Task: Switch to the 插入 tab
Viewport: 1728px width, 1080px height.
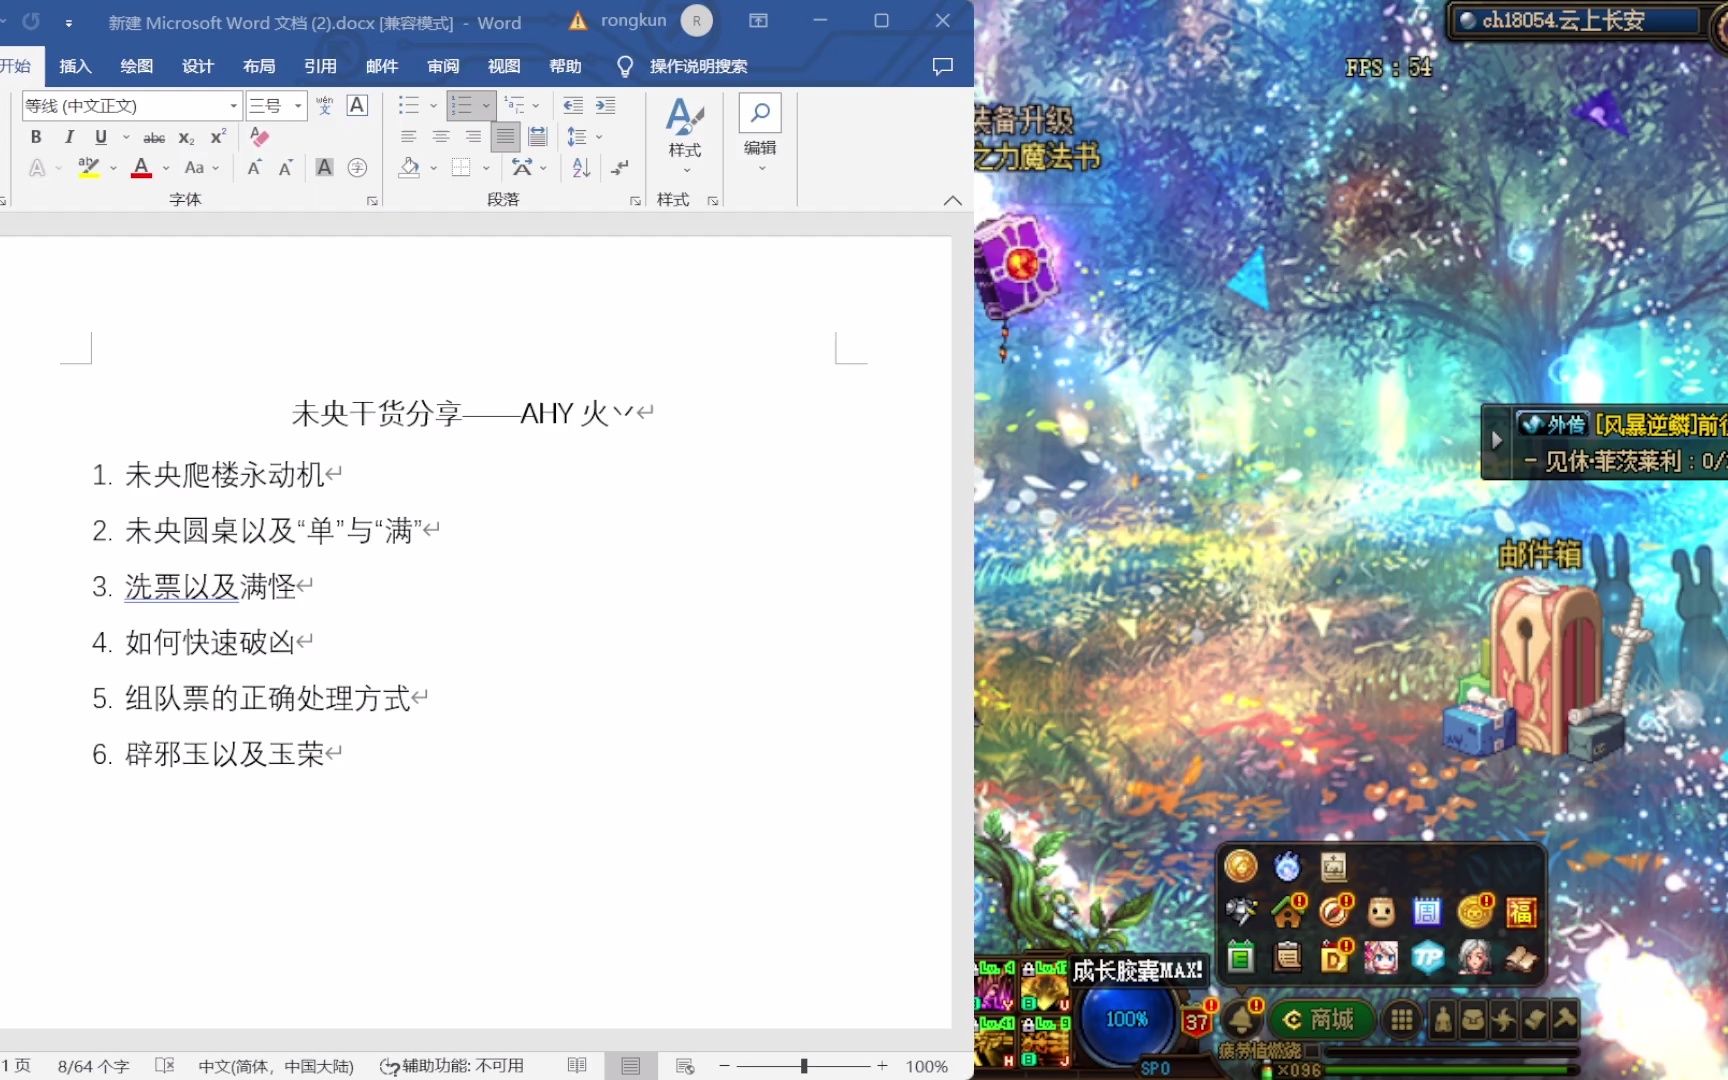Action: [x=75, y=66]
